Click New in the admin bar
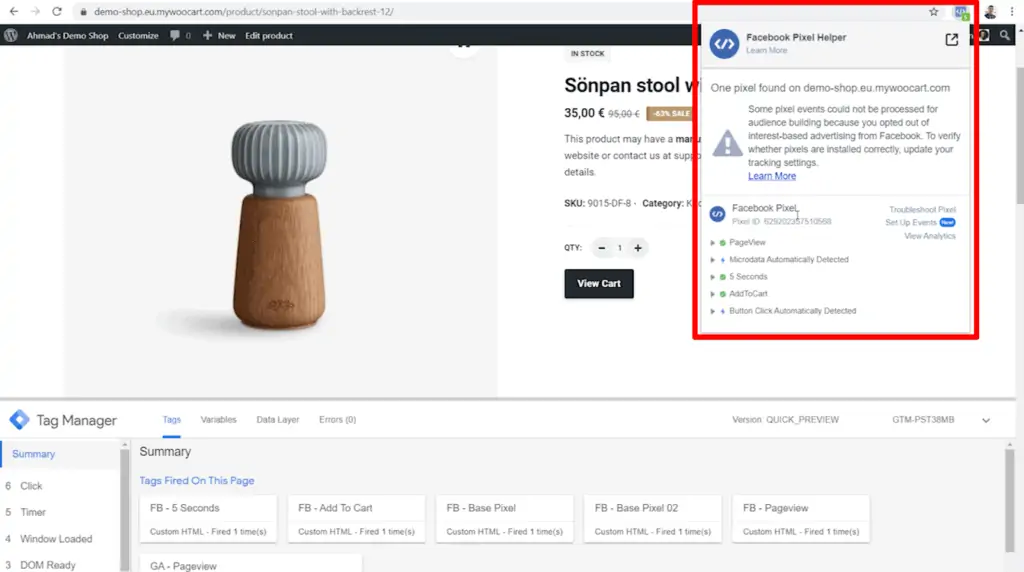Image resolution: width=1024 pixels, height=572 pixels. 219,35
